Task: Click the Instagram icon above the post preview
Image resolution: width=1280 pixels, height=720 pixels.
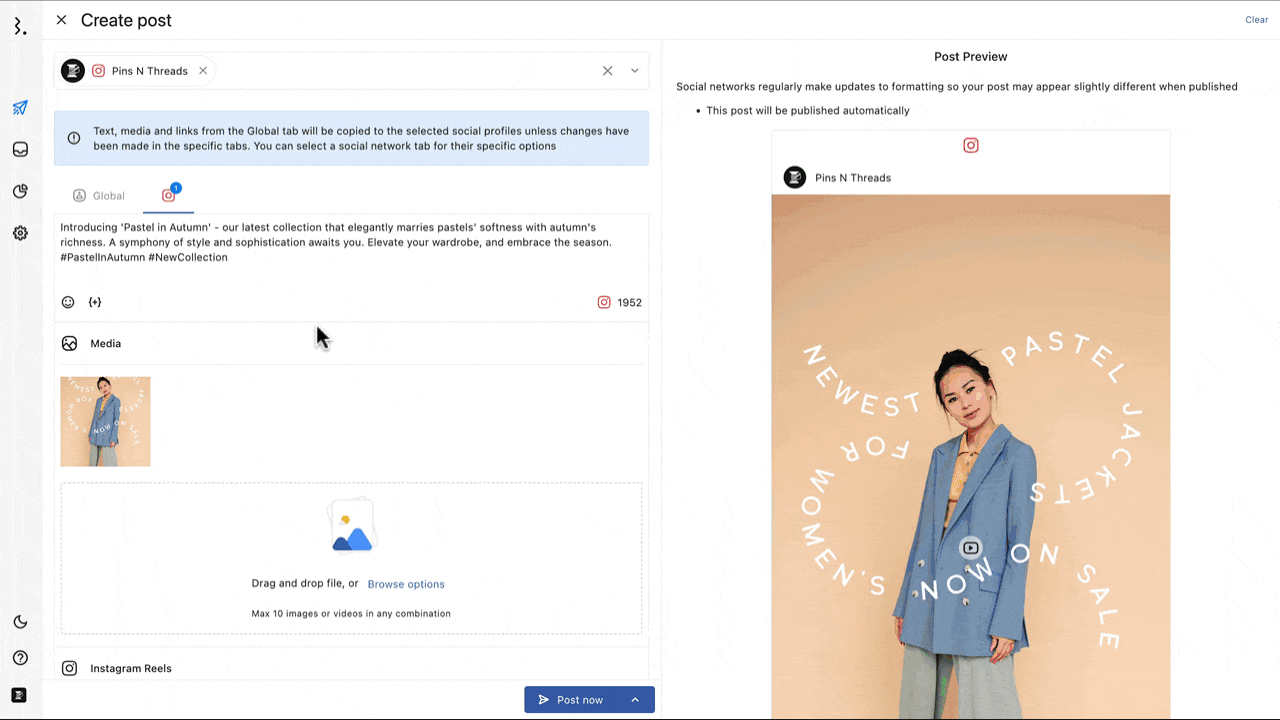Action: pyautogui.click(x=970, y=145)
